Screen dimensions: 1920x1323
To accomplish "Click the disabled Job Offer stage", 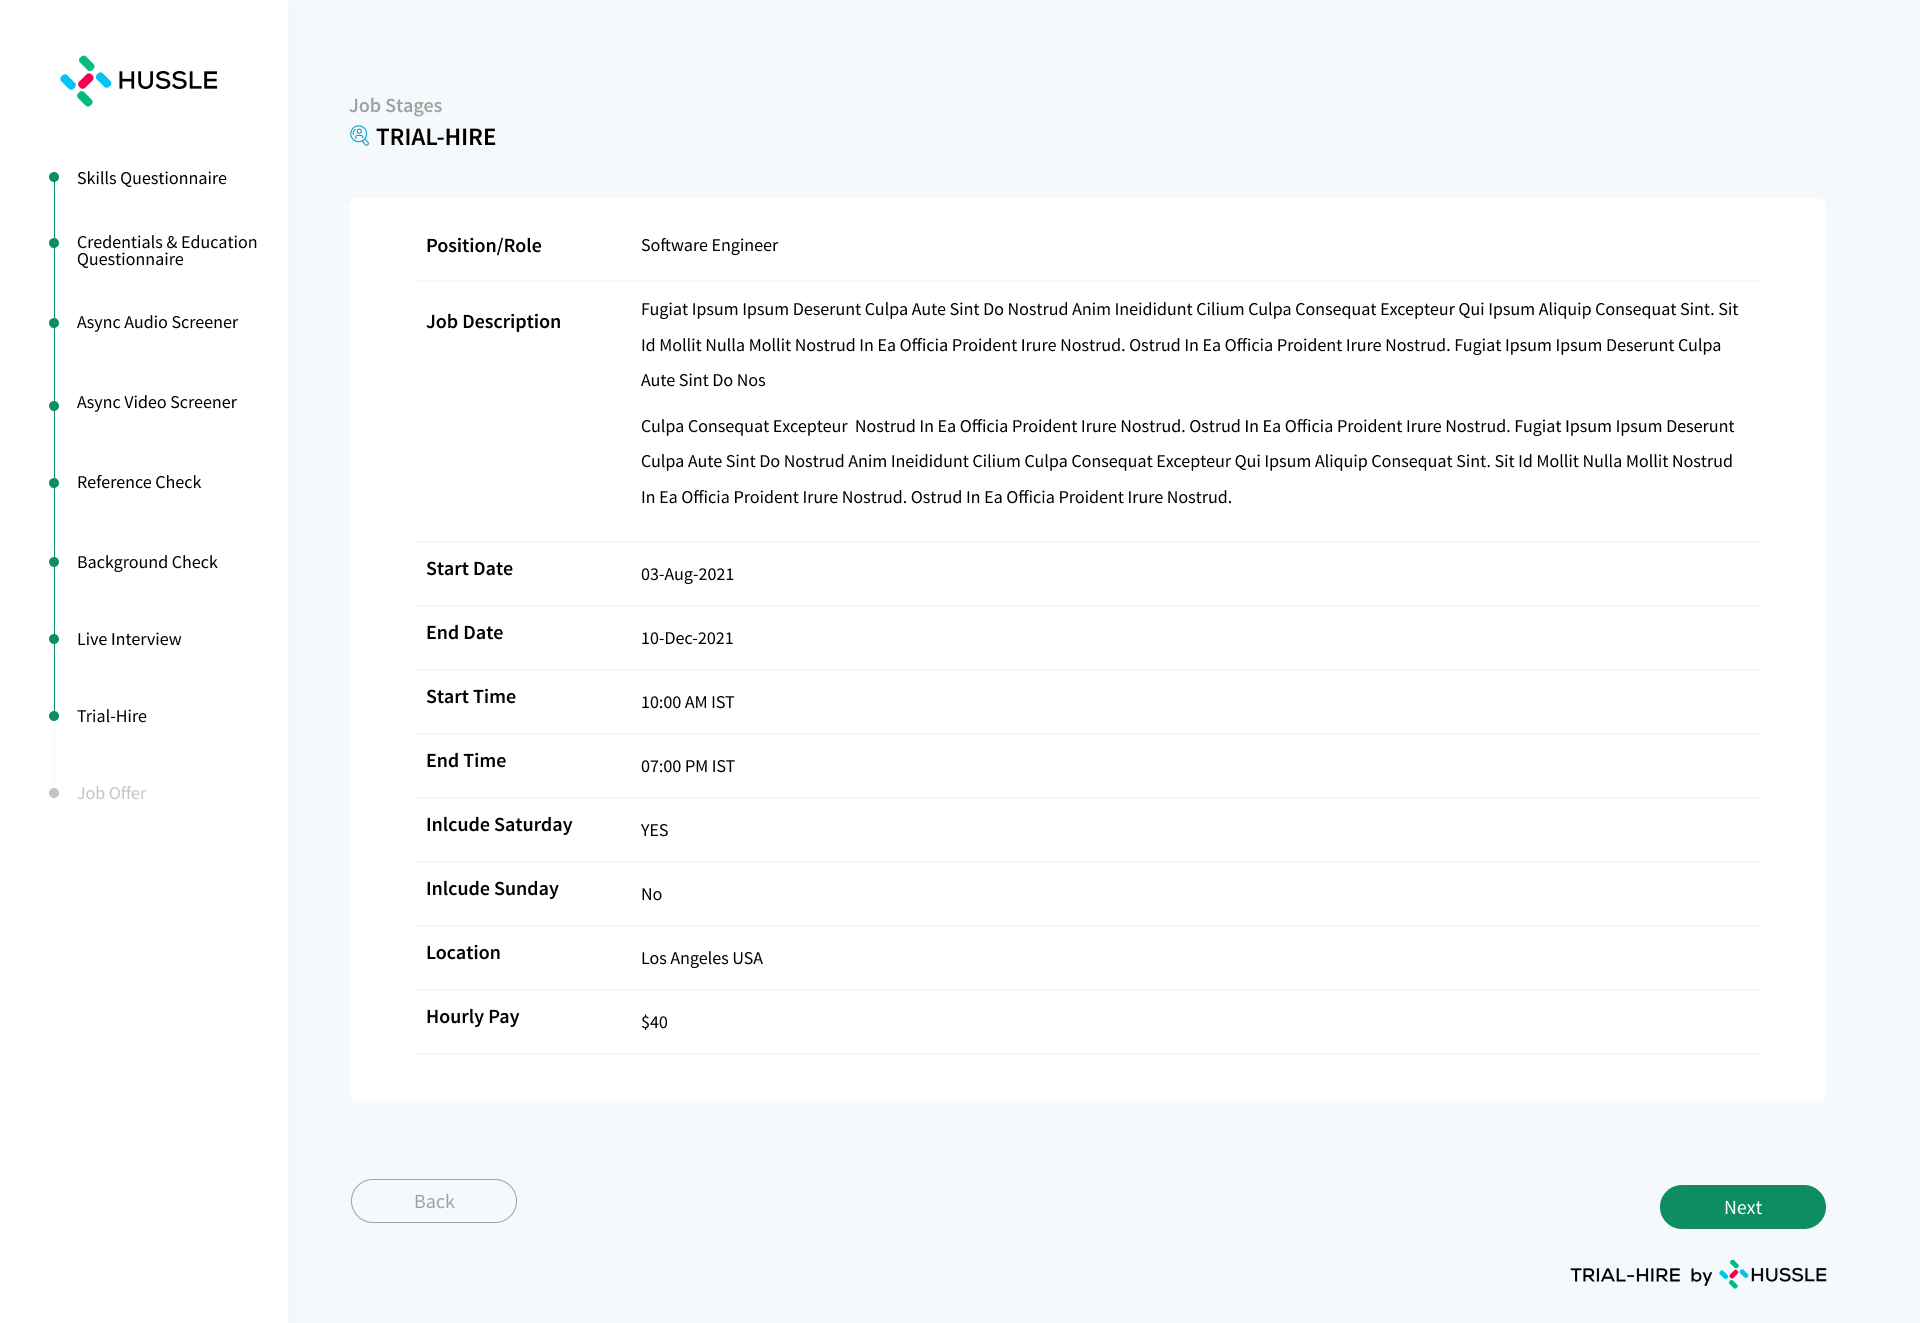I will click(x=112, y=793).
